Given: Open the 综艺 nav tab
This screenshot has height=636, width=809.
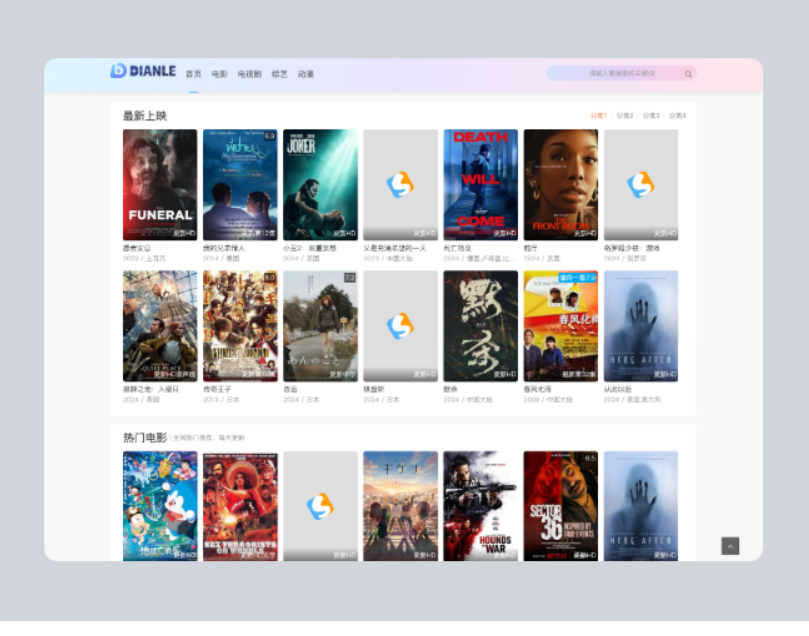Looking at the screenshot, I should click(x=280, y=74).
